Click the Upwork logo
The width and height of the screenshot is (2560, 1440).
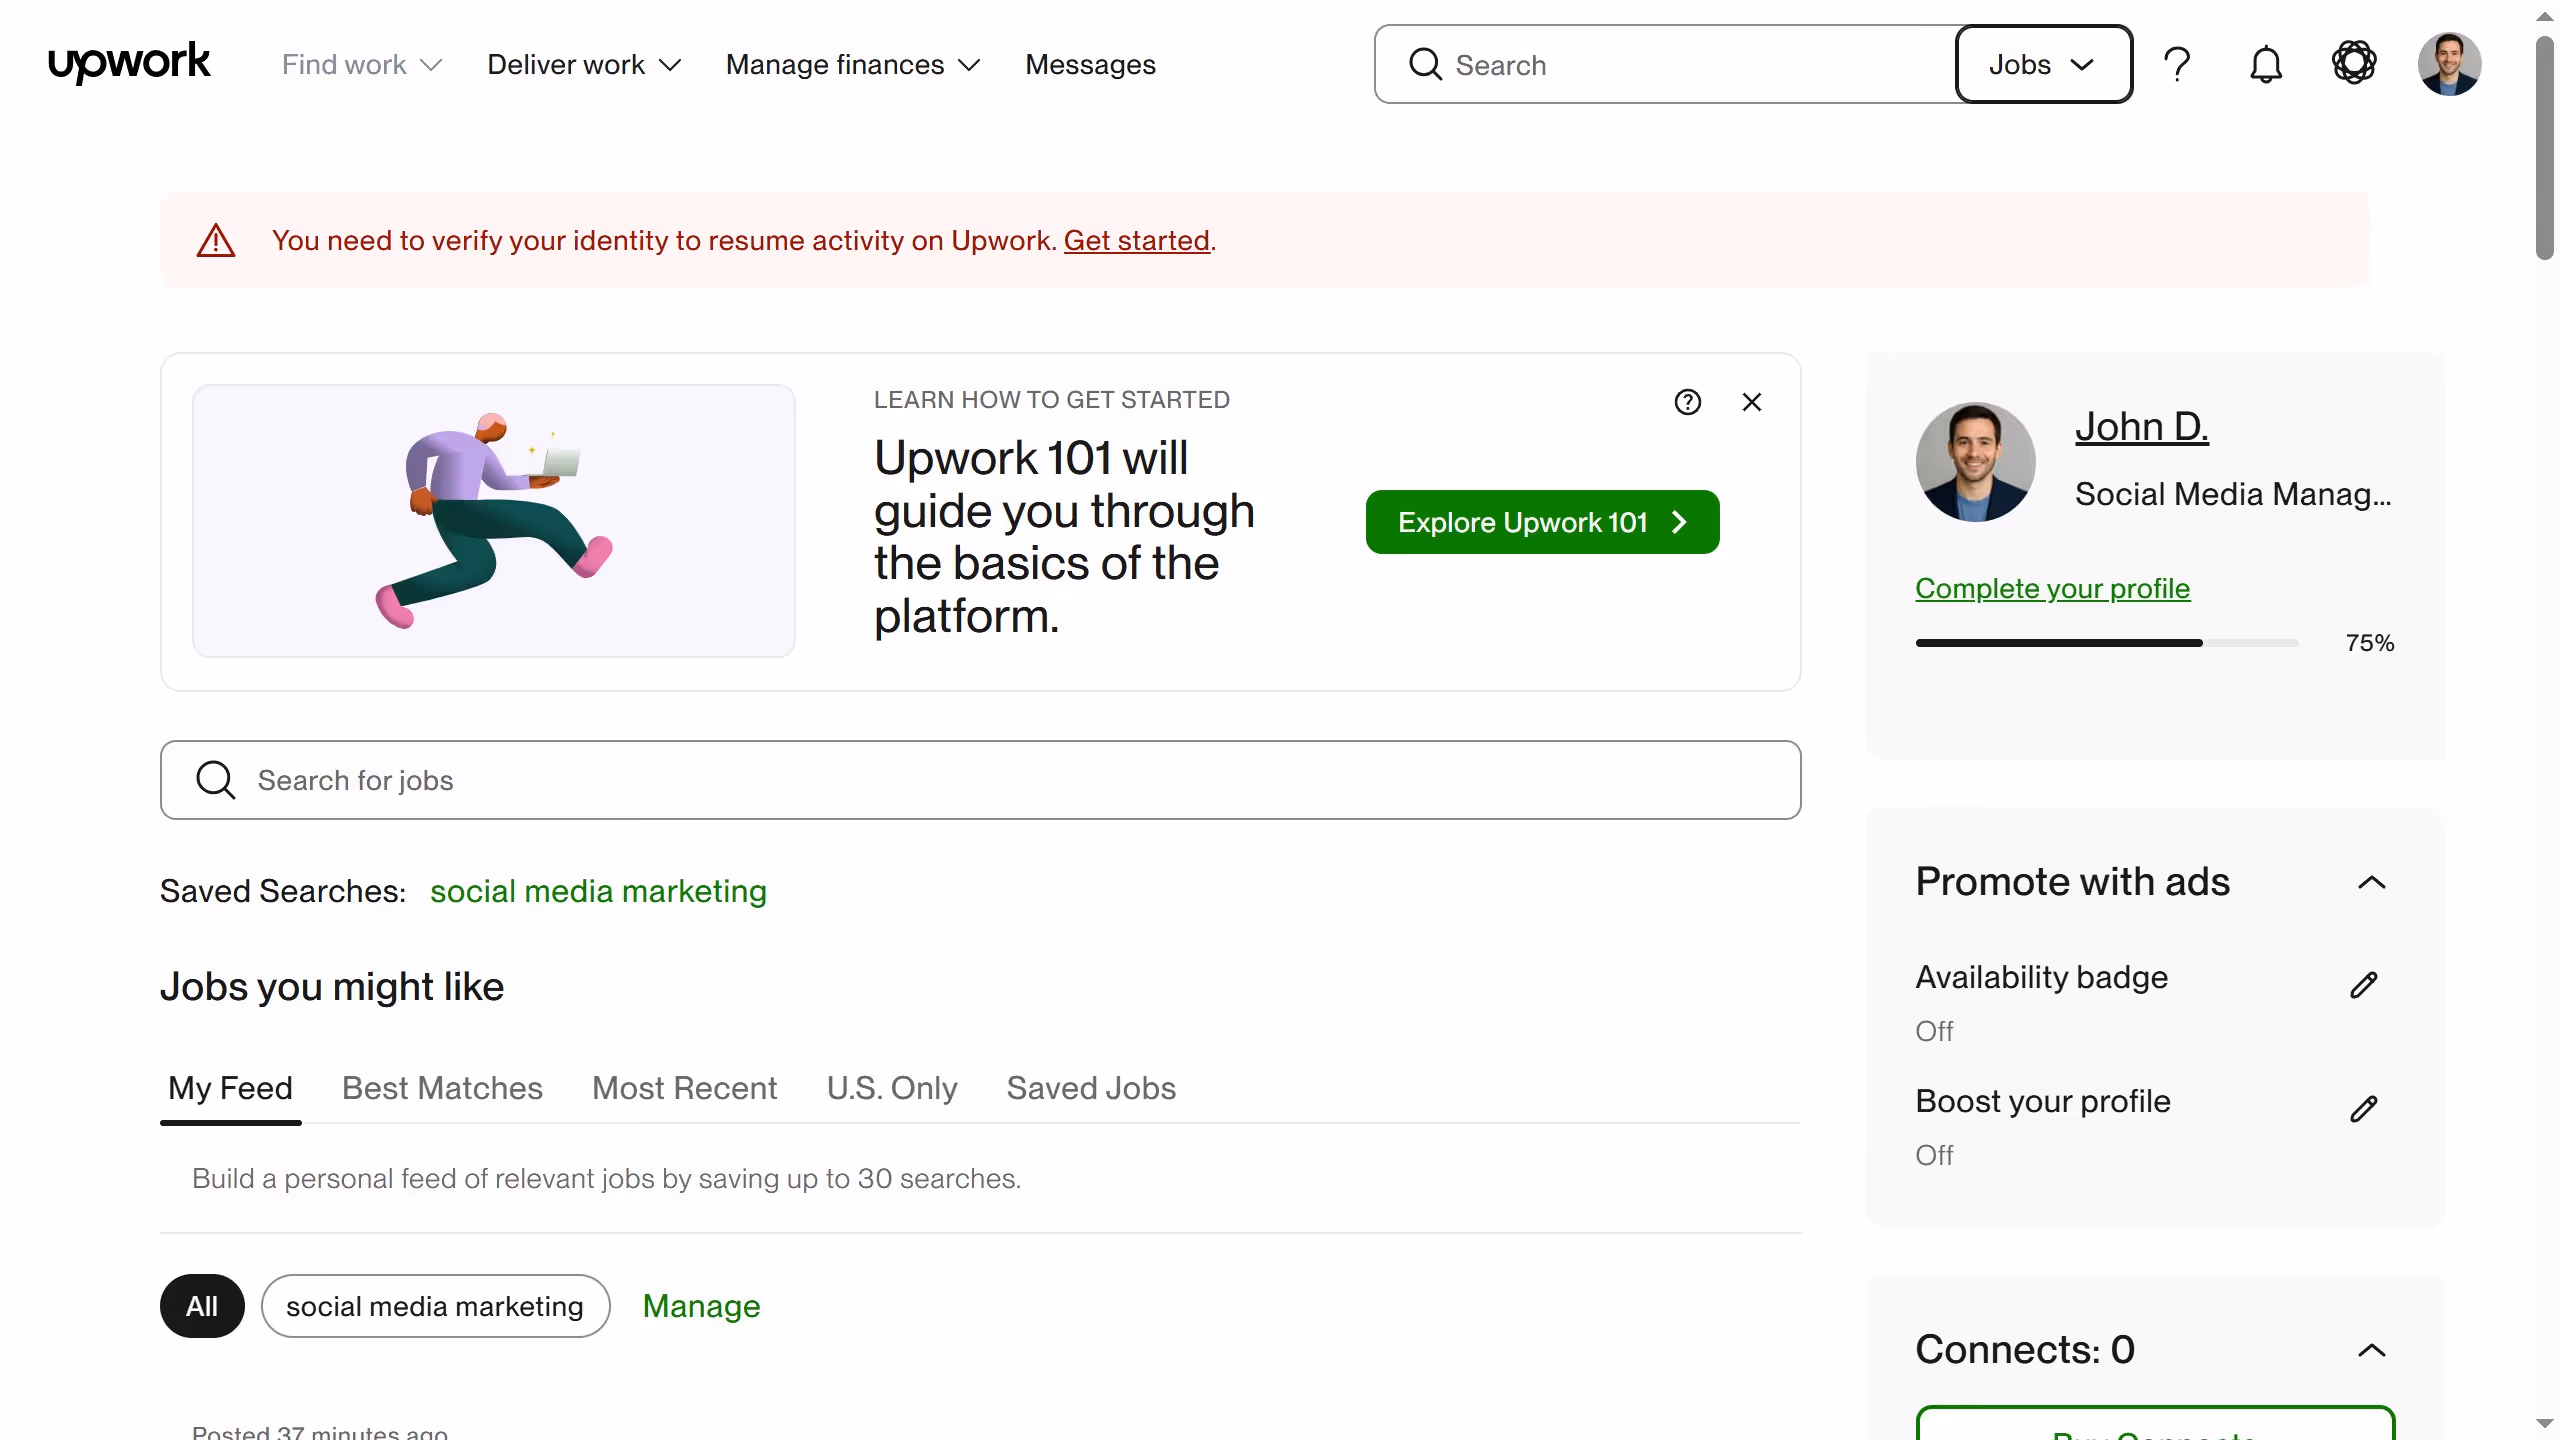pyautogui.click(x=128, y=62)
